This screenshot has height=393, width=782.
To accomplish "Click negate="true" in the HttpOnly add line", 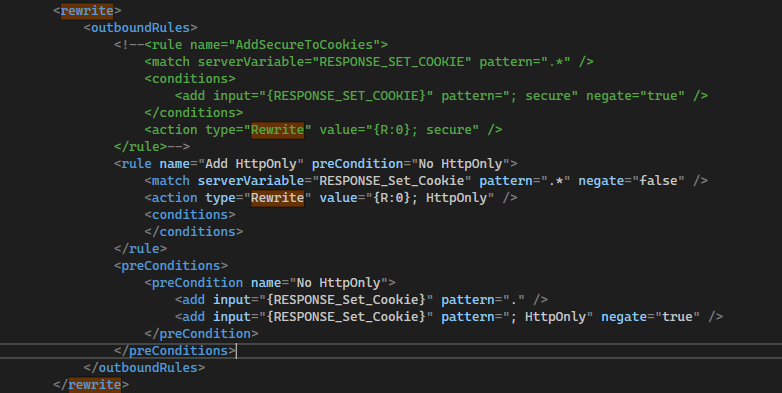I will point(650,317).
